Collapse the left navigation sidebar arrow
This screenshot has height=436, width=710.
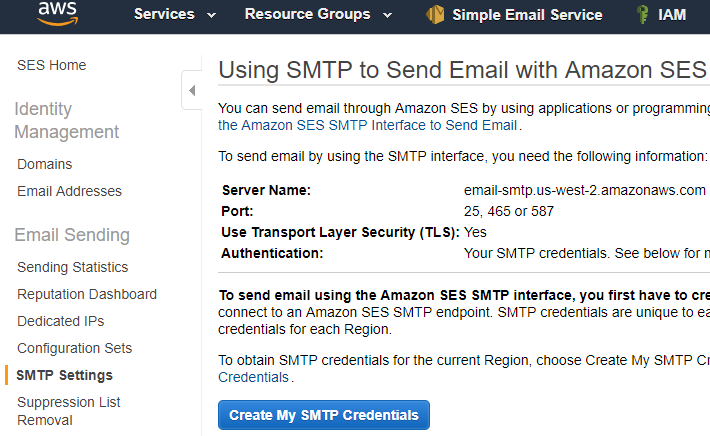tap(191, 91)
